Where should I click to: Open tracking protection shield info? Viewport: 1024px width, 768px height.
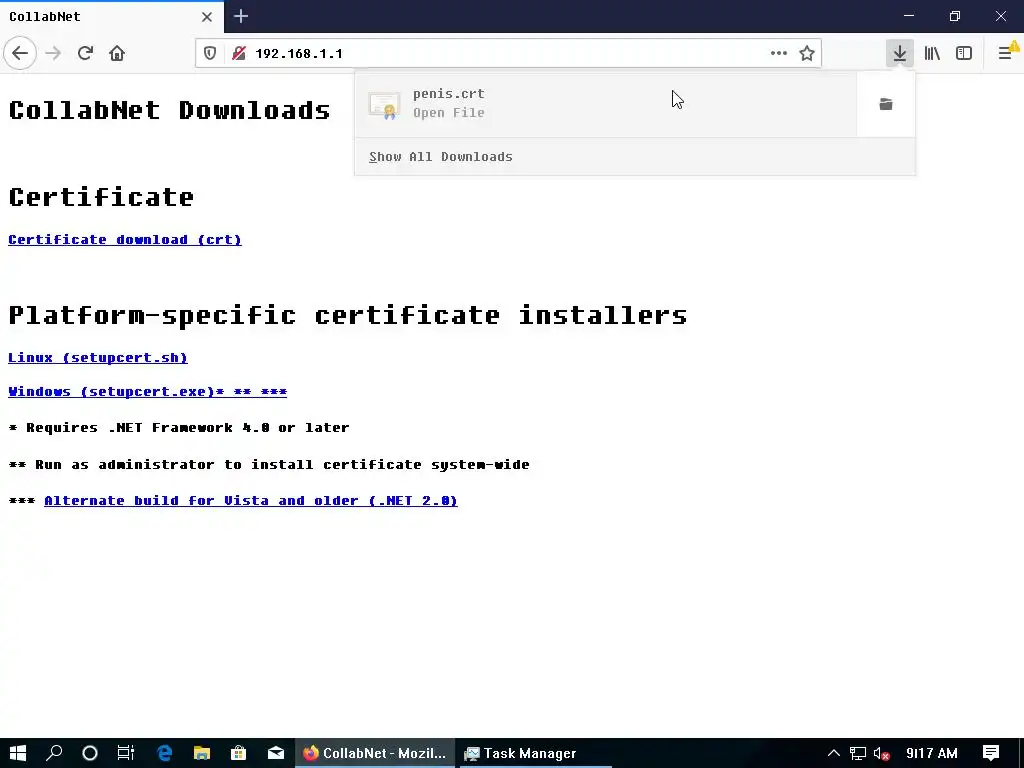coord(210,53)
